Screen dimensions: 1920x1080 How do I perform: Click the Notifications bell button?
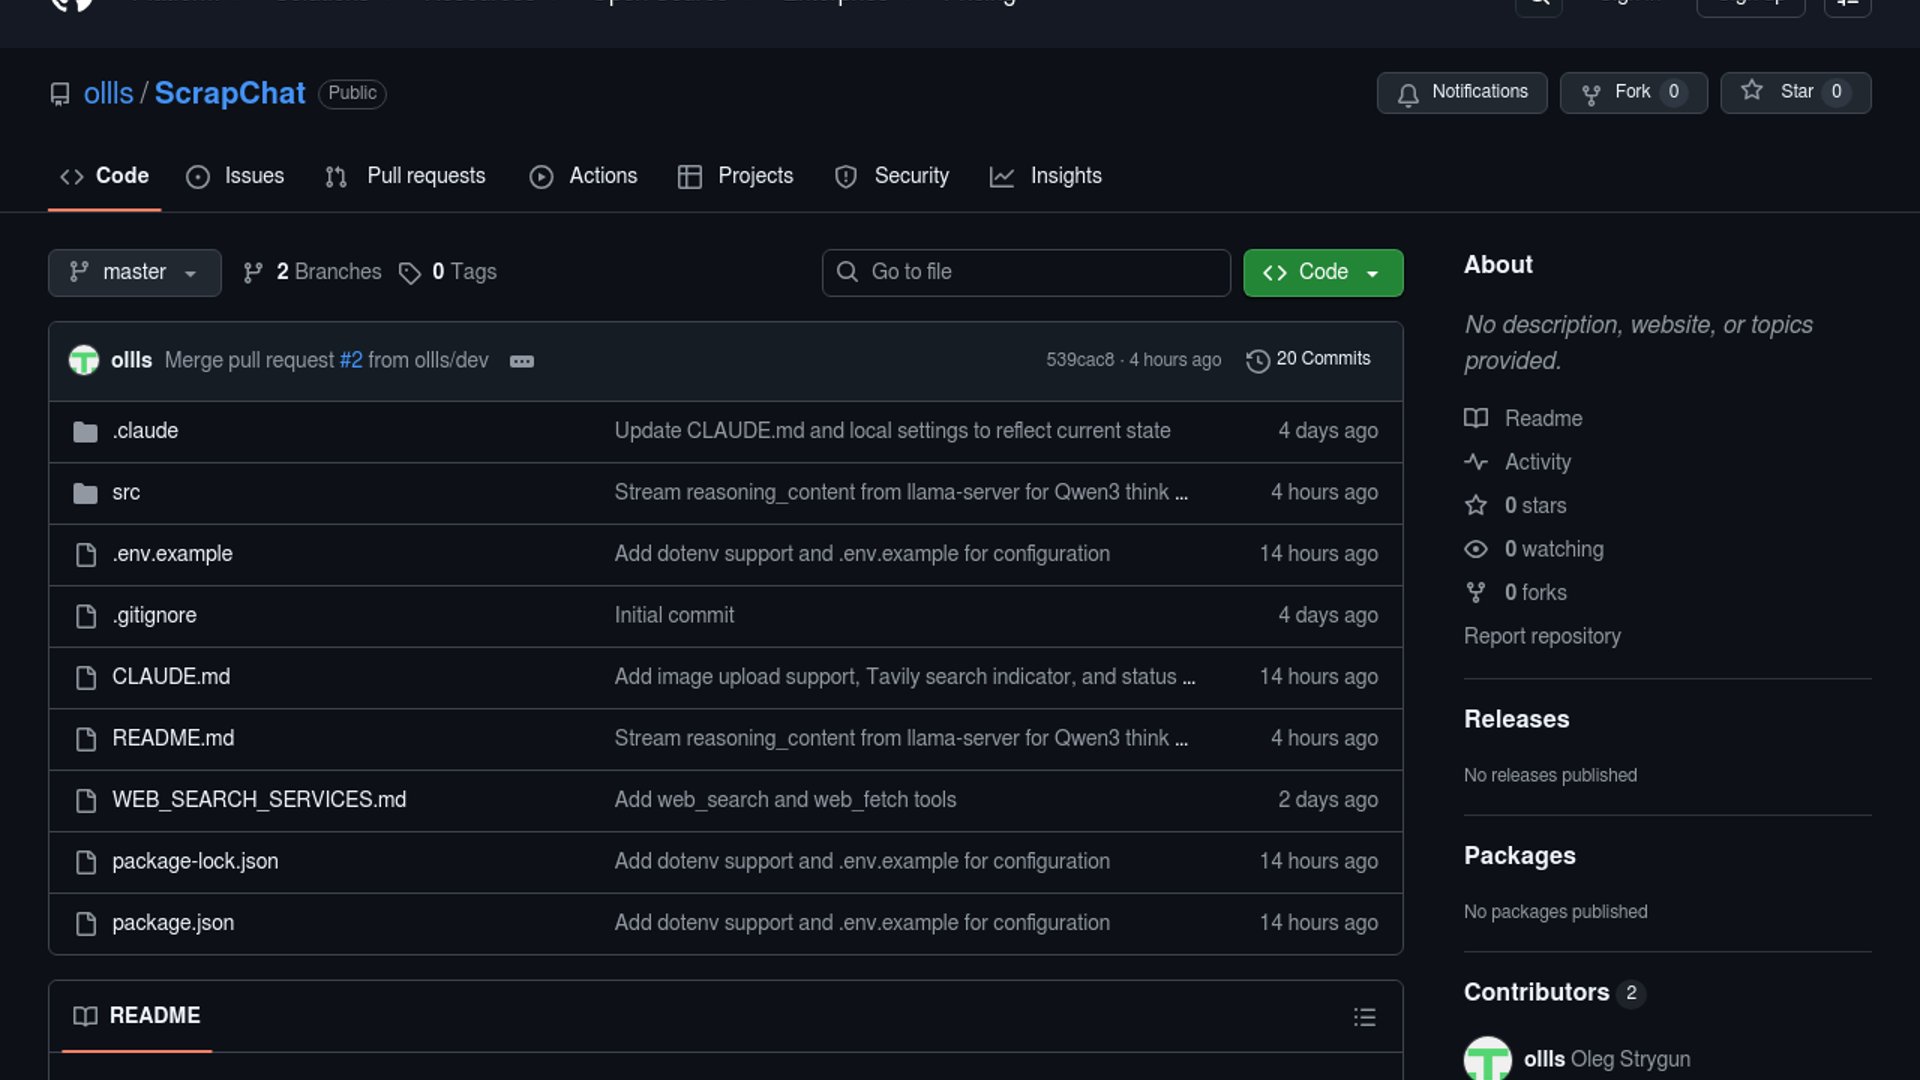coord(1461,92)
